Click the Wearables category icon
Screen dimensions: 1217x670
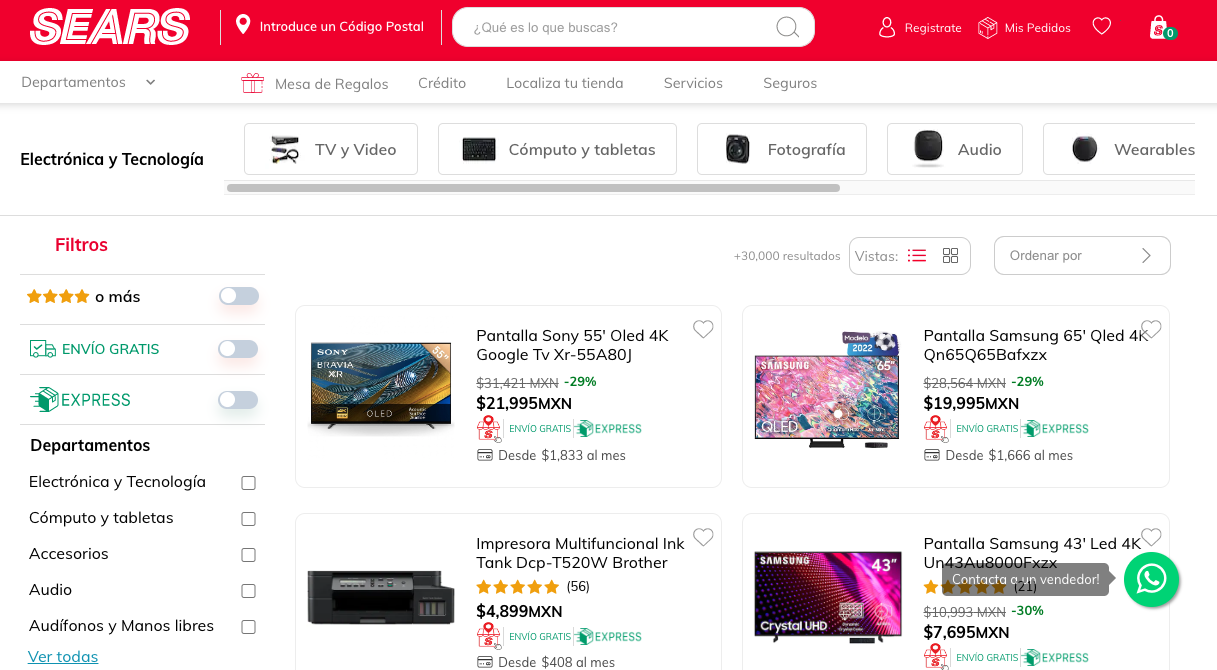coord(1085,149)
